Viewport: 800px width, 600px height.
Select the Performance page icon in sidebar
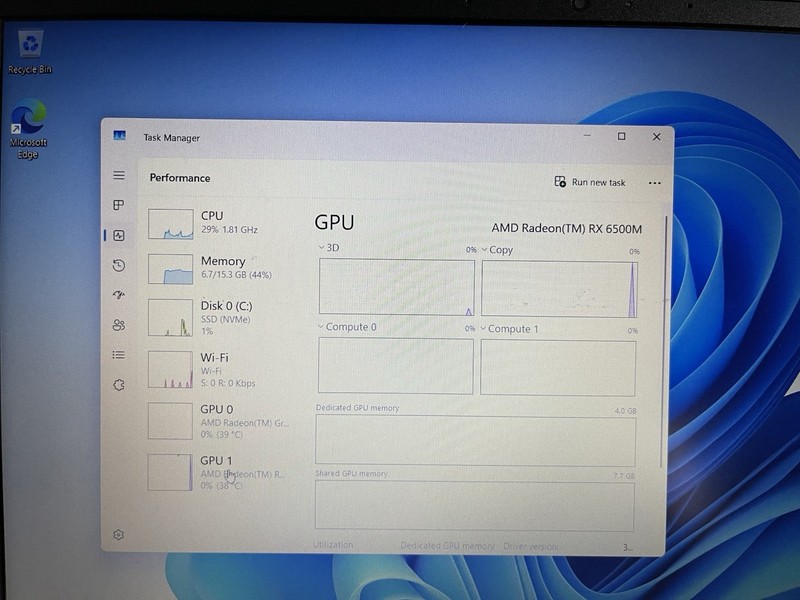tap(119, 235)
